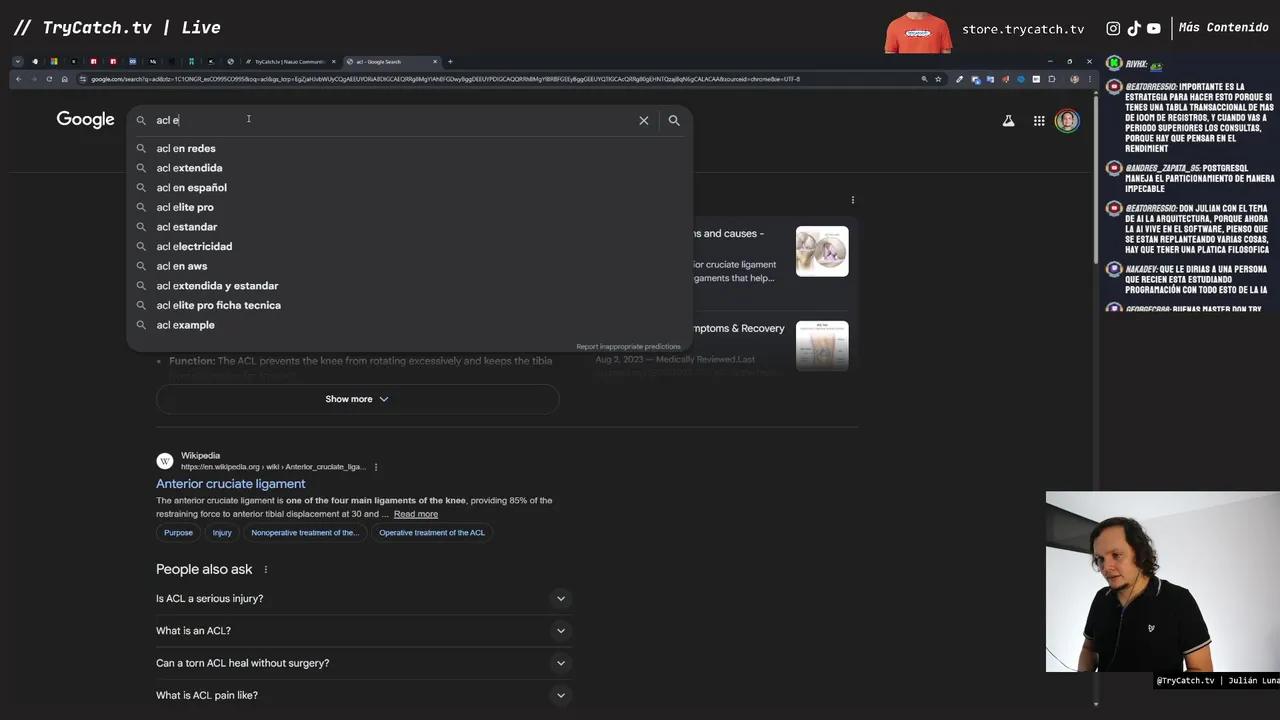
Task: Pick the 'acl electricidad' suggestion
Action: pyautogui.click(x=409, y=246)
